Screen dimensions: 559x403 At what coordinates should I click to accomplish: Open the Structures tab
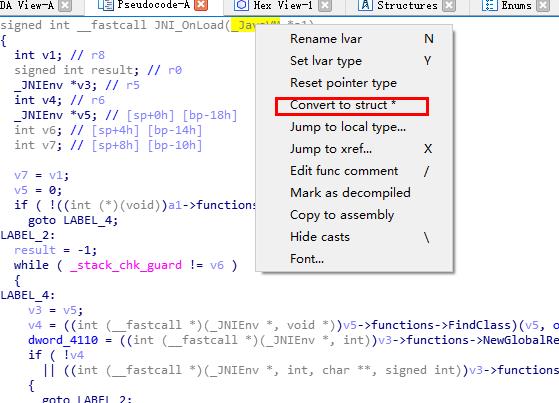click(x=407, y=5)
